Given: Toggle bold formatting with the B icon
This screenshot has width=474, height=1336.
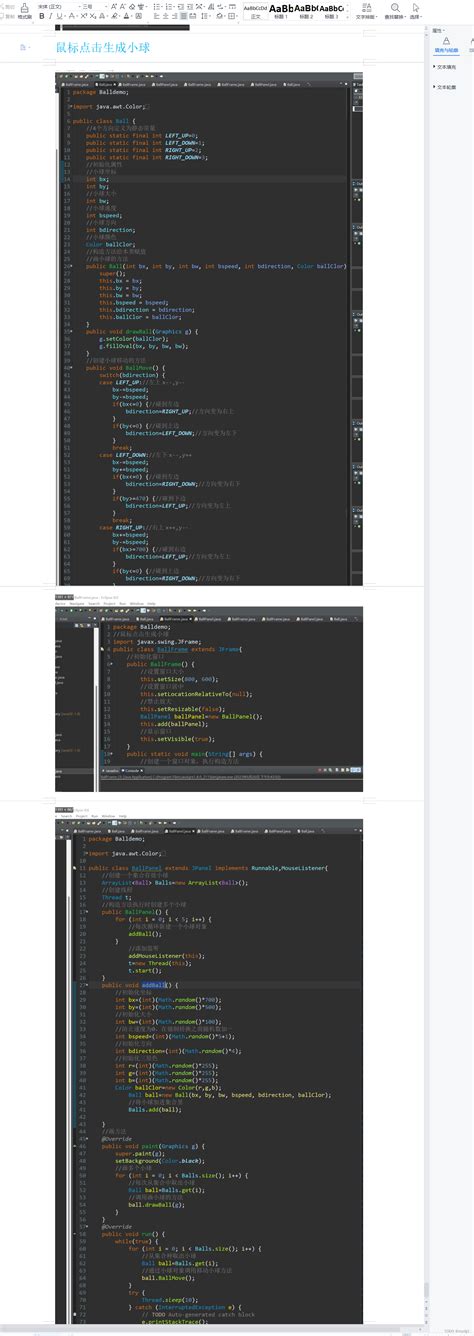Looking at the screenshot, I should click(43, 16).
